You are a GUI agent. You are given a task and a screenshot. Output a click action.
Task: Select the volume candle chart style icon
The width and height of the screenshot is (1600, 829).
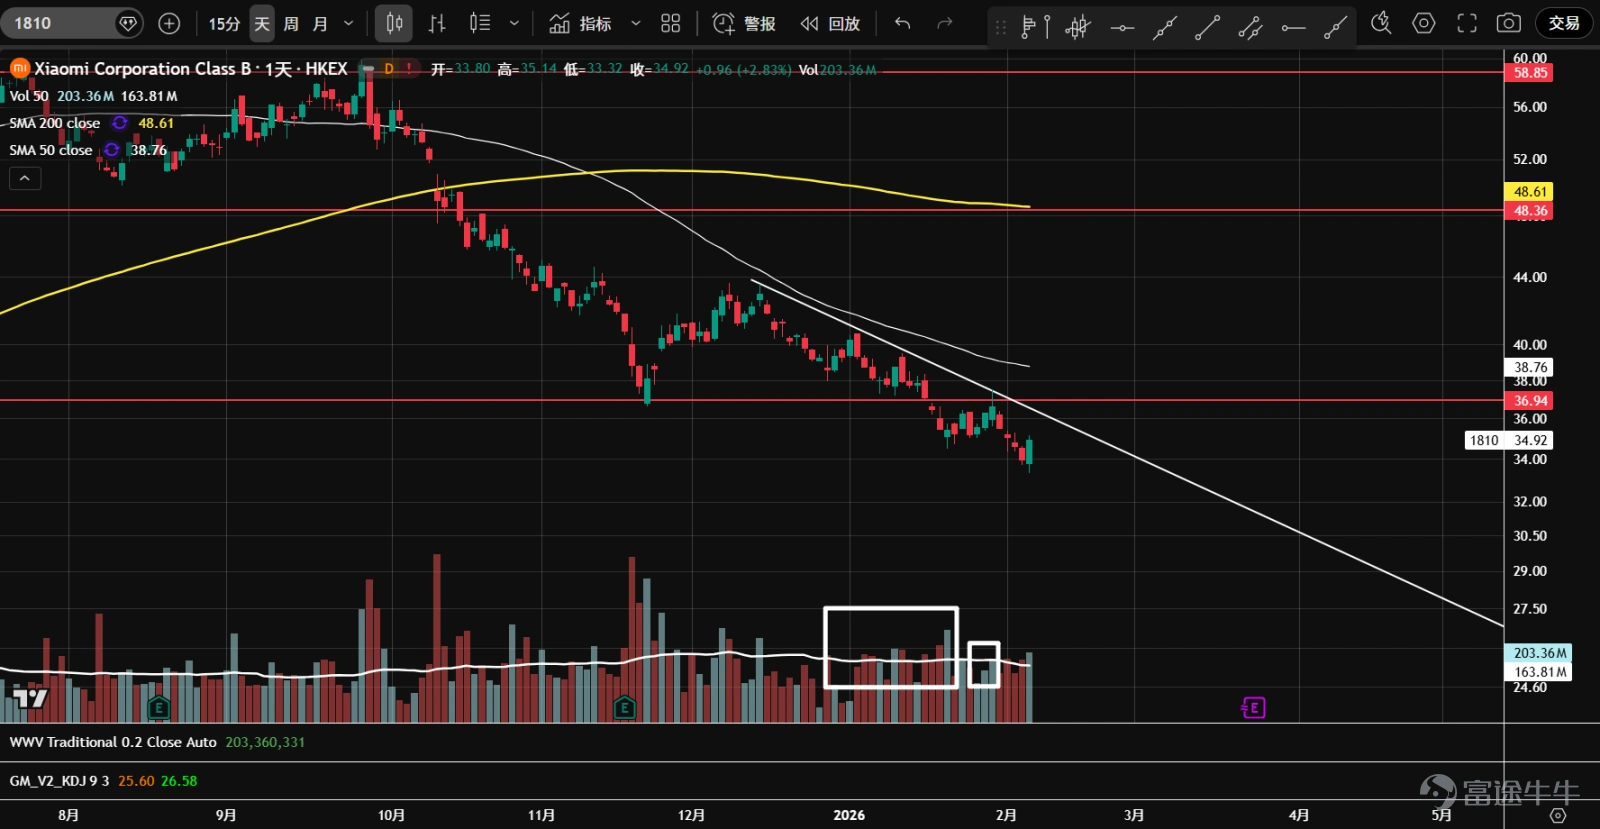(x=480, y=23)
